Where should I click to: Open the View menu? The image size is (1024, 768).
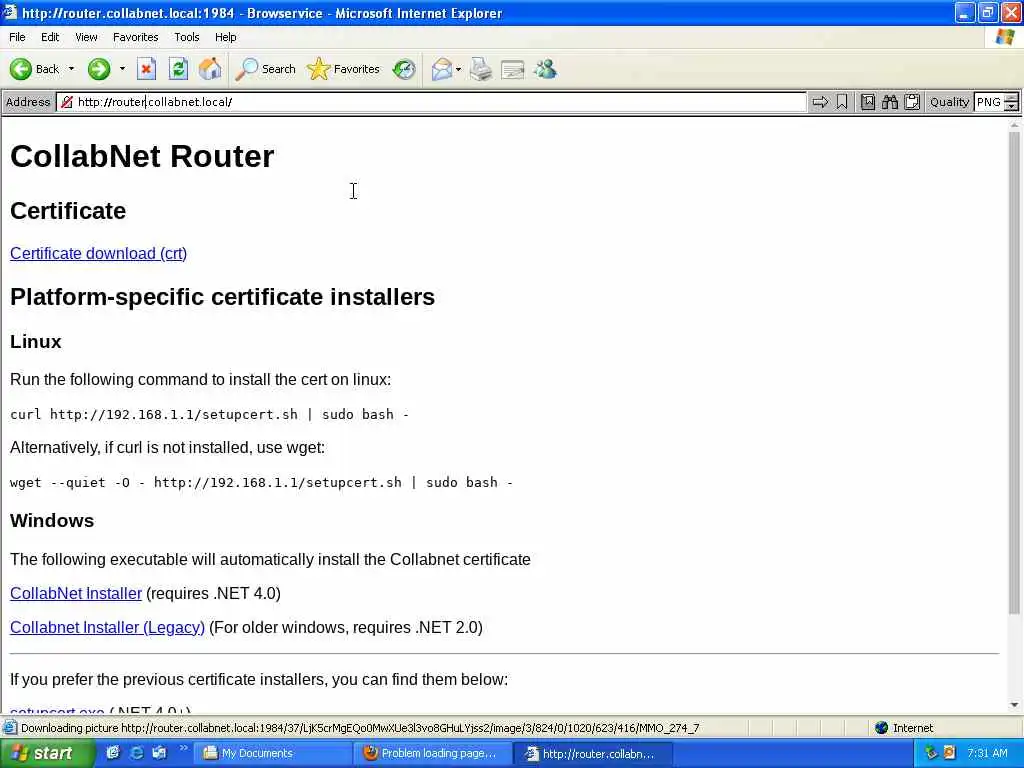click(x=86, y=37)
